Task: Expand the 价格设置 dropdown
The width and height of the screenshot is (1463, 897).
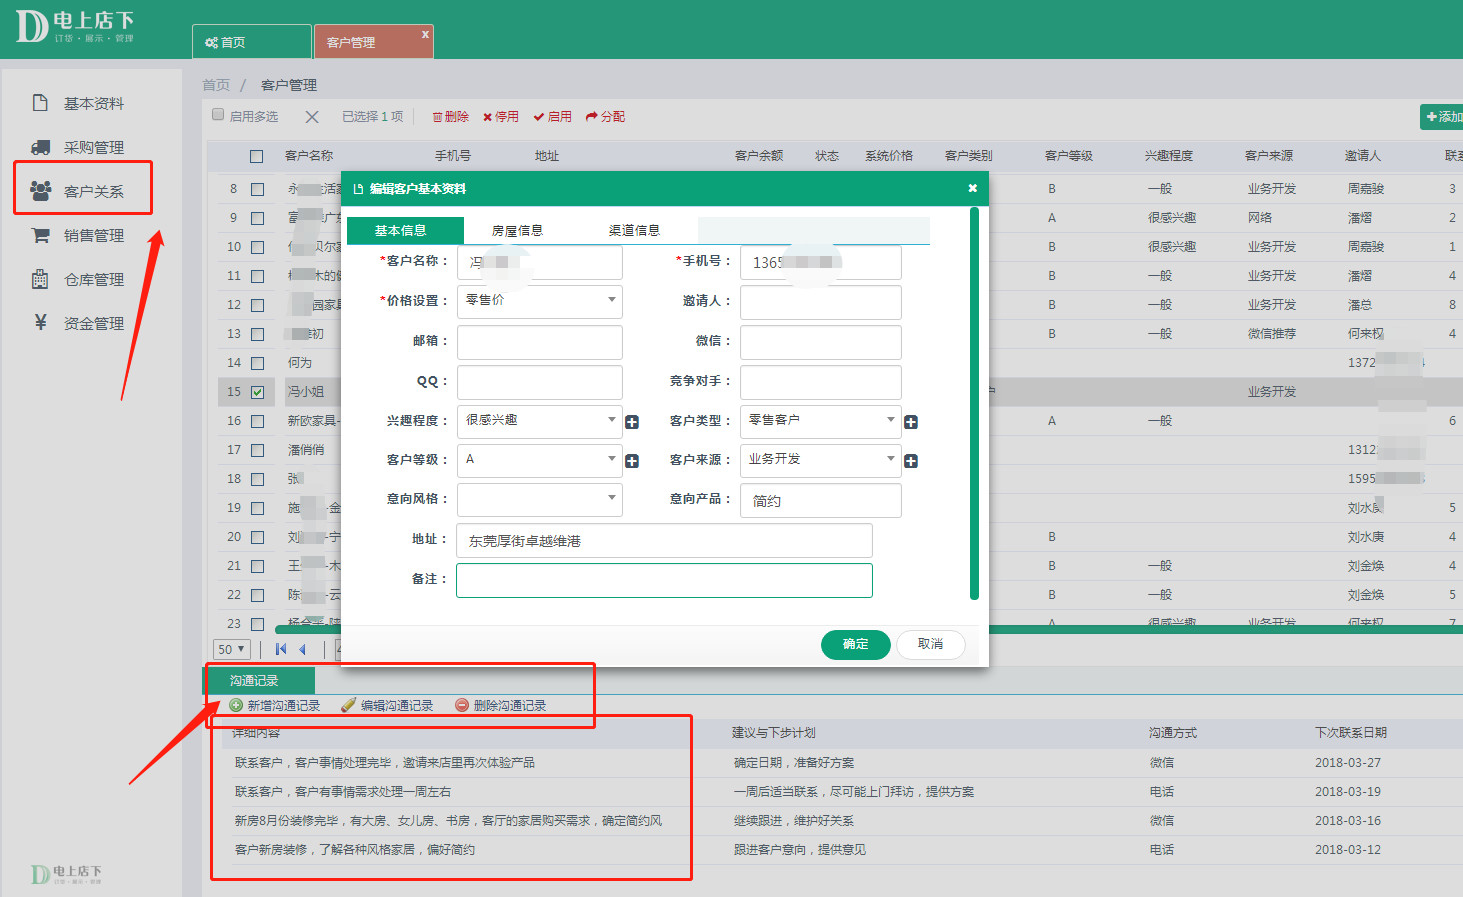Action: (x=540, y=301)
